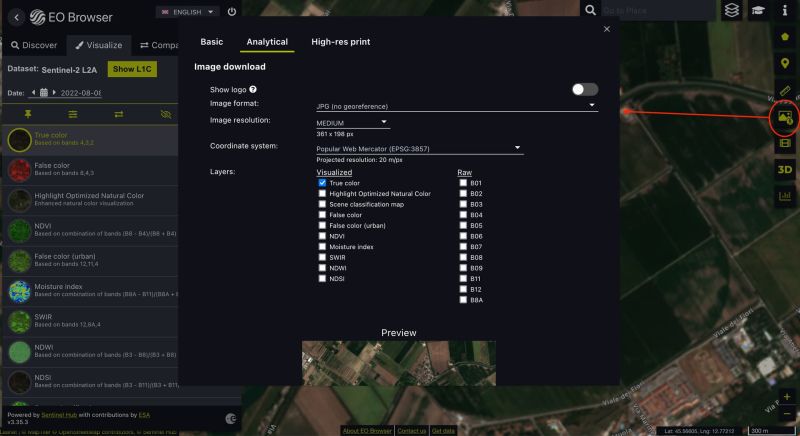Go to previous date arrow
The height and width of the screenshot is (436, 800).
(x=33, y=92)
